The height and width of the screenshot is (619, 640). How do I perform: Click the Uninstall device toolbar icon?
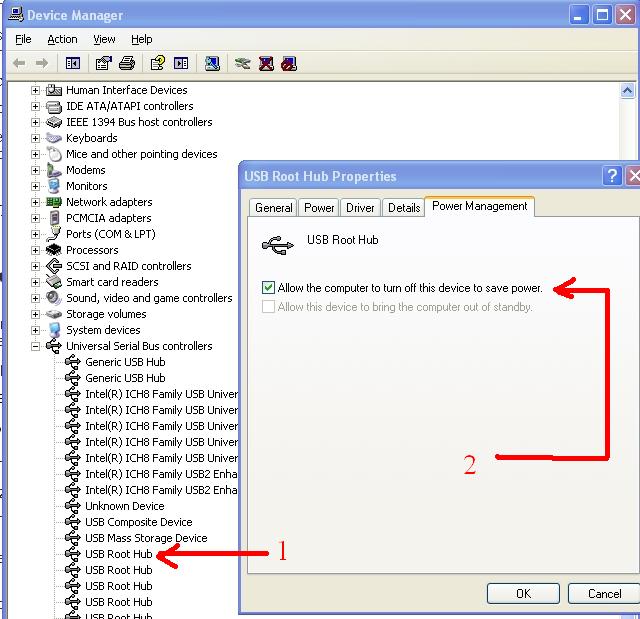click(x=266, y=63)
